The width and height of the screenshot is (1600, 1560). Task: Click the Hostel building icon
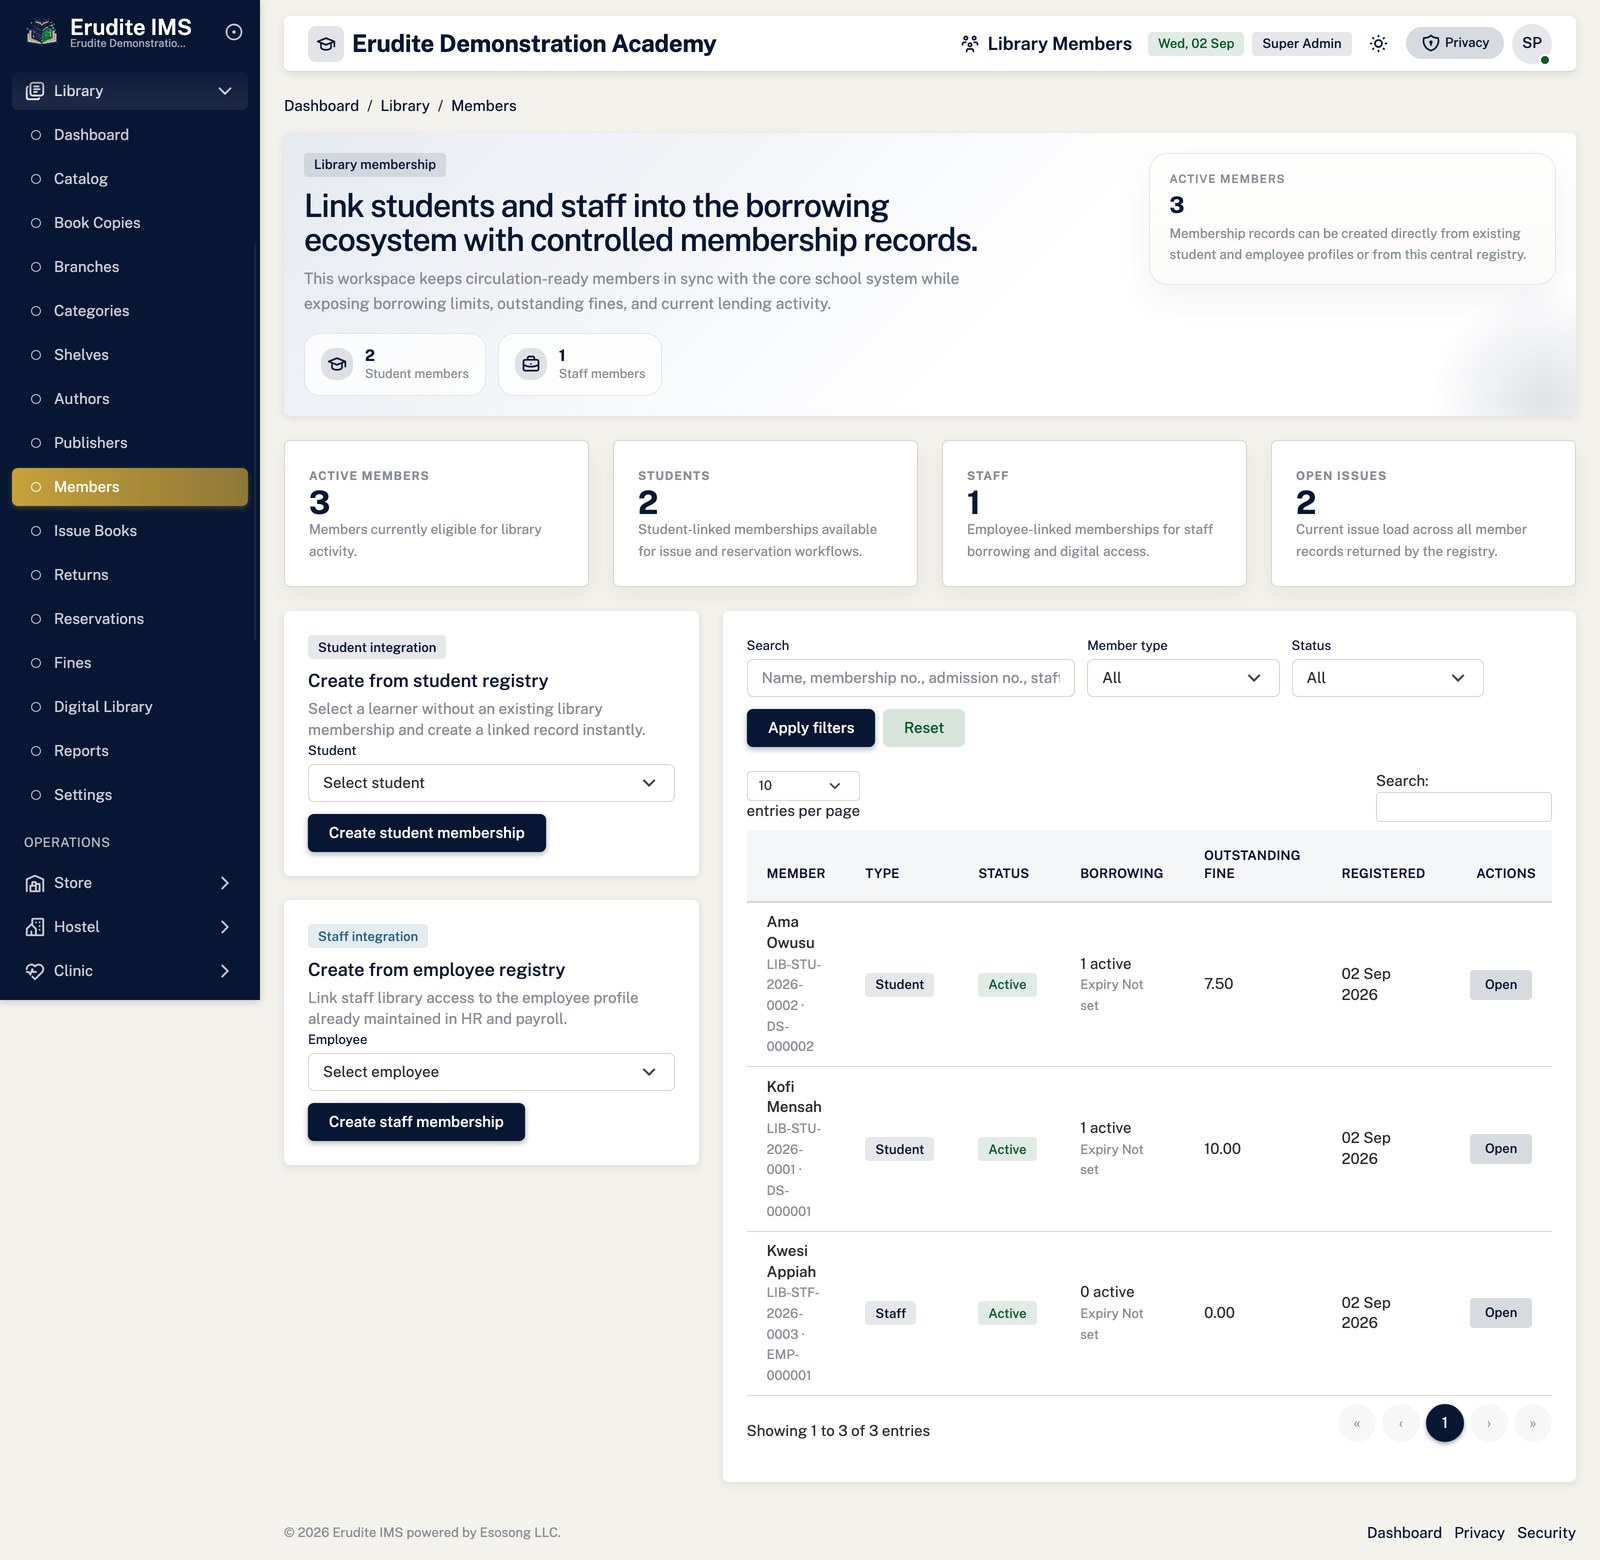coord(35,927)
